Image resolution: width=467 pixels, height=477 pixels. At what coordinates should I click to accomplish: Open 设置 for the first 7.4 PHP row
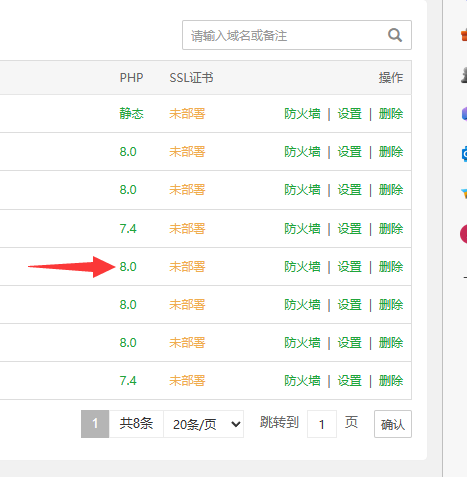(x=349, y=229)
